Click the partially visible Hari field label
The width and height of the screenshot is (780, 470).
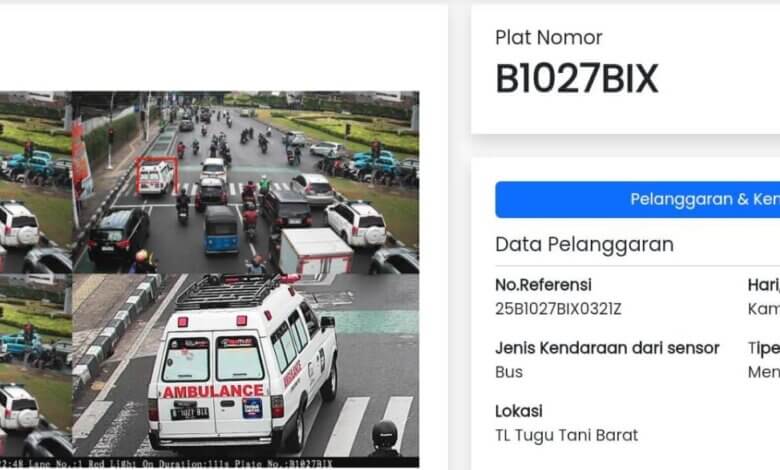point(764,285)
